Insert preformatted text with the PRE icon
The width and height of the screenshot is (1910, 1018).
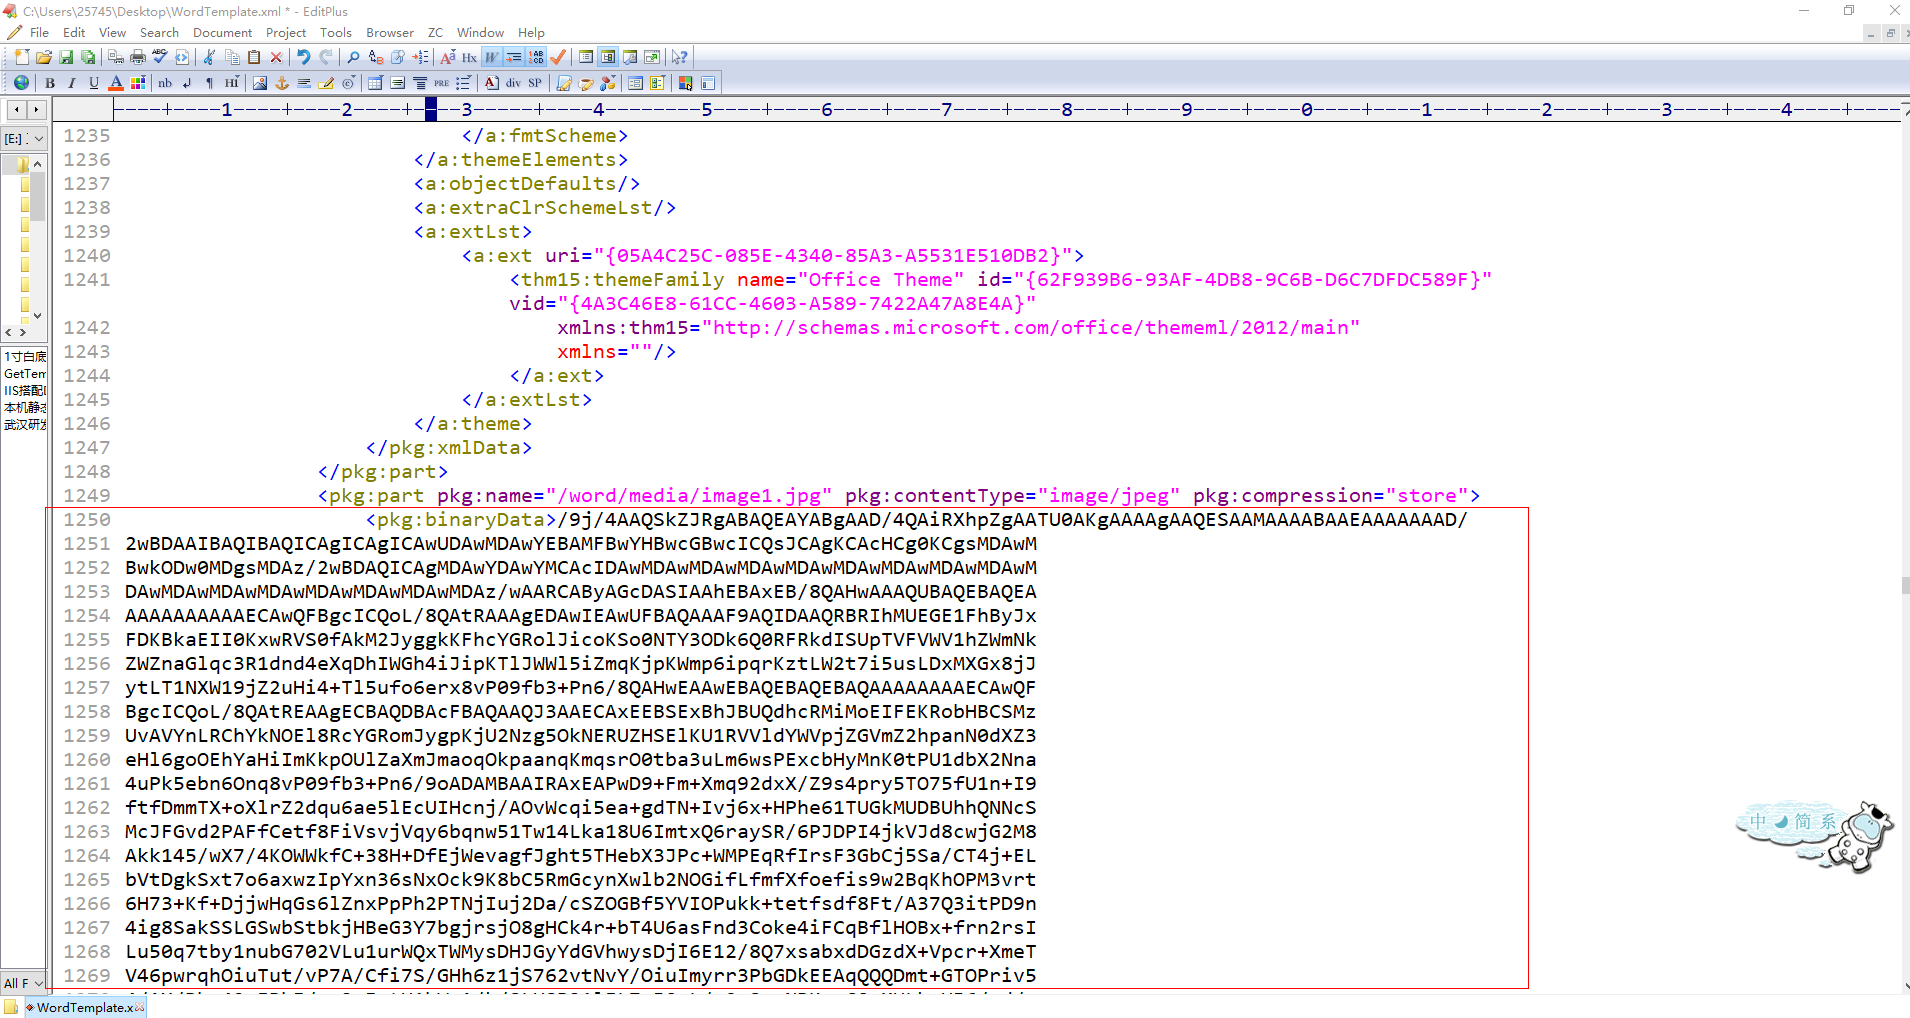pos(442,83)
